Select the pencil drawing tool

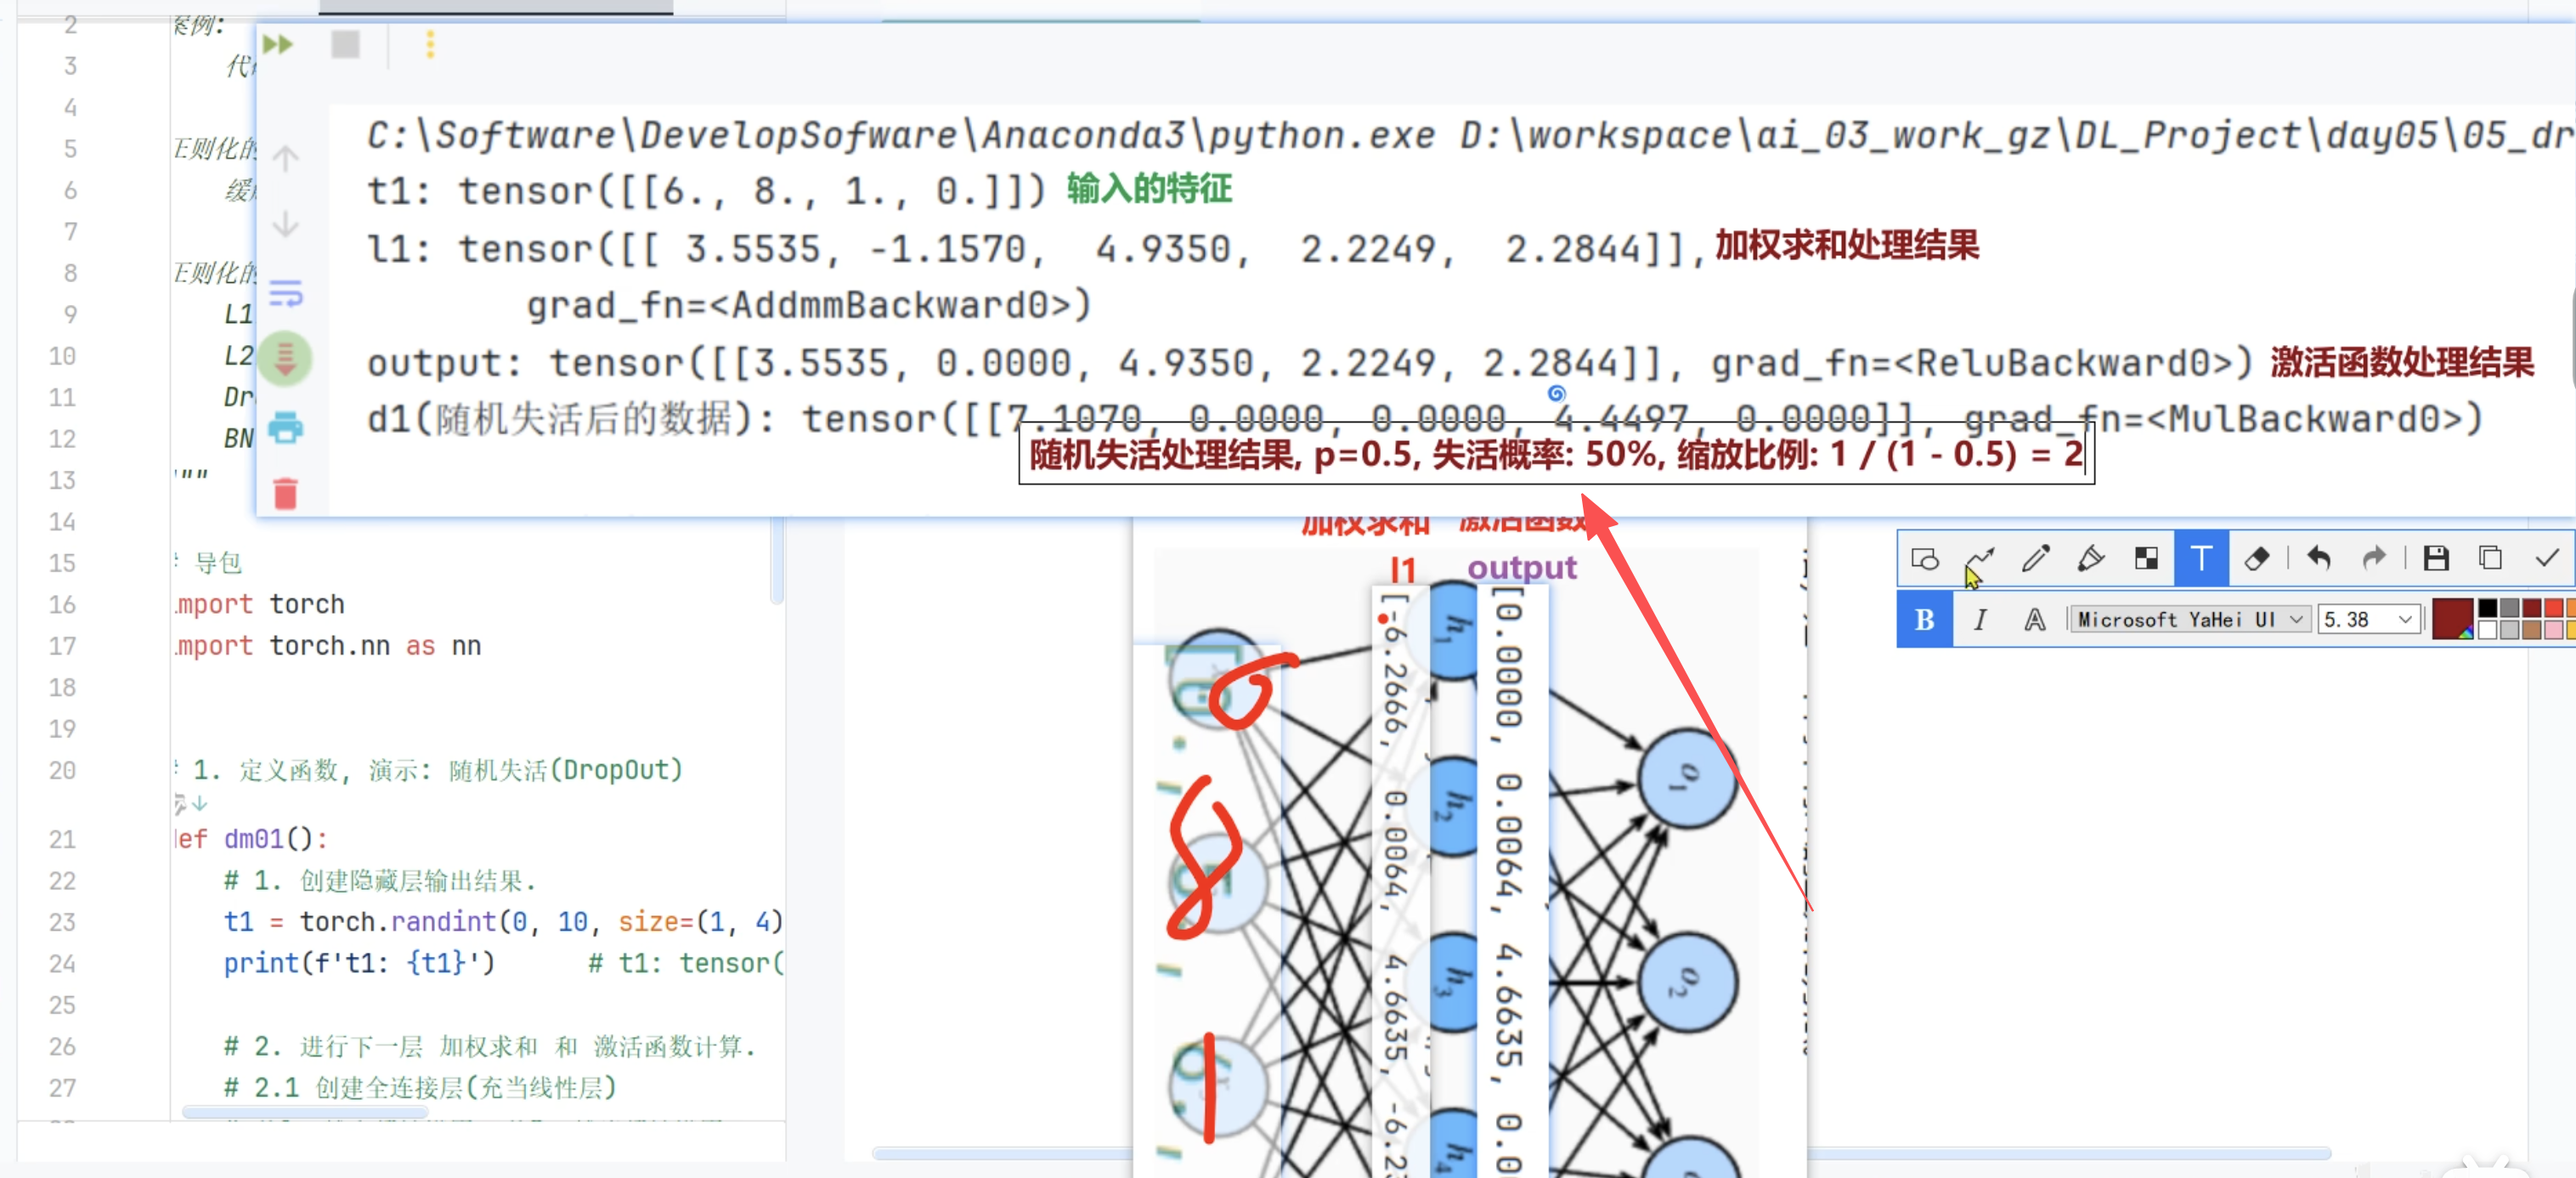point(2035,558)
